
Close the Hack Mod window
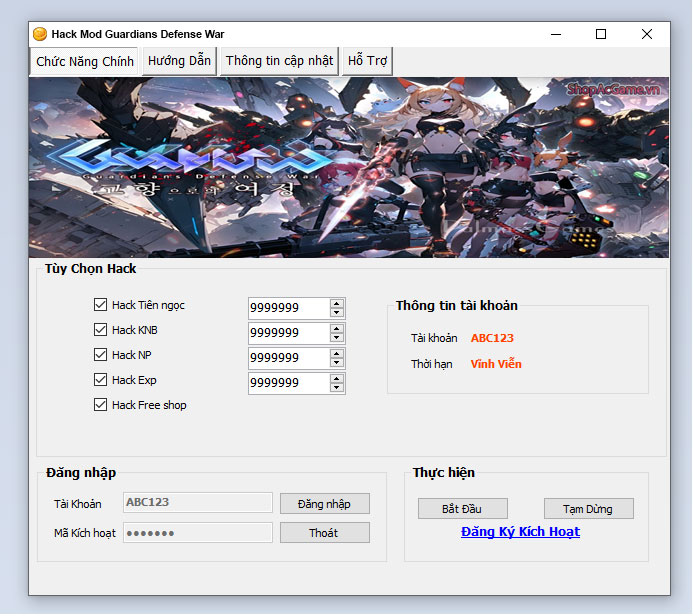pos(647,34)
